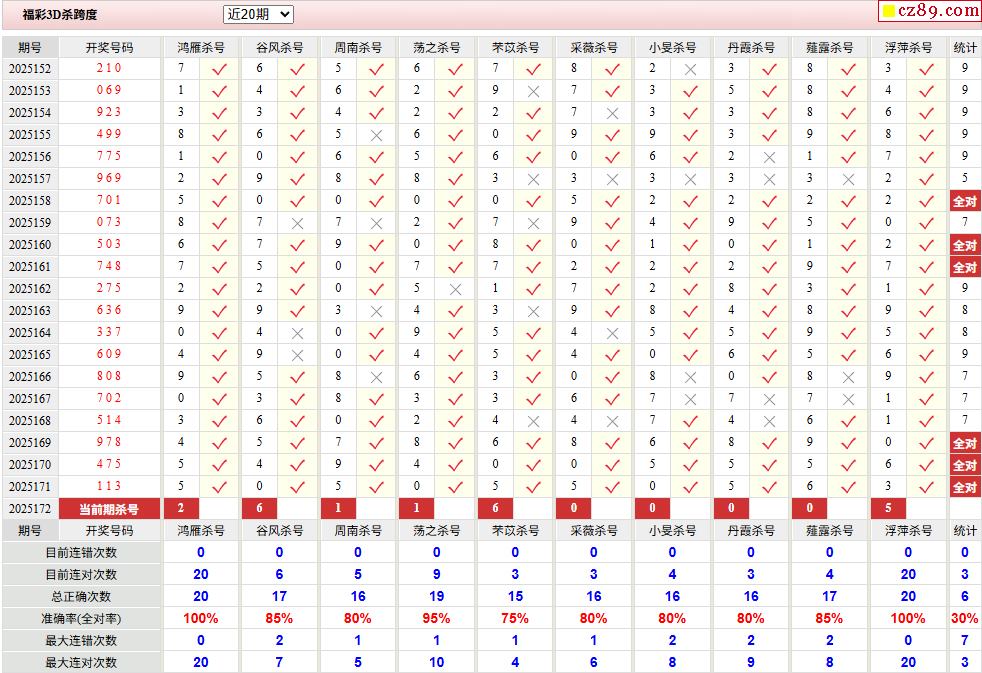Click the top header 鸿雁杀号
The image size is (982, 673).
point(200,48)
